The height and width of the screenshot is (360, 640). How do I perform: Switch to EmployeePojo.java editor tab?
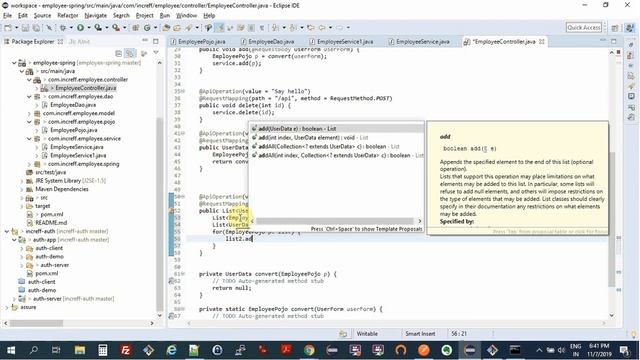point(202,42)
